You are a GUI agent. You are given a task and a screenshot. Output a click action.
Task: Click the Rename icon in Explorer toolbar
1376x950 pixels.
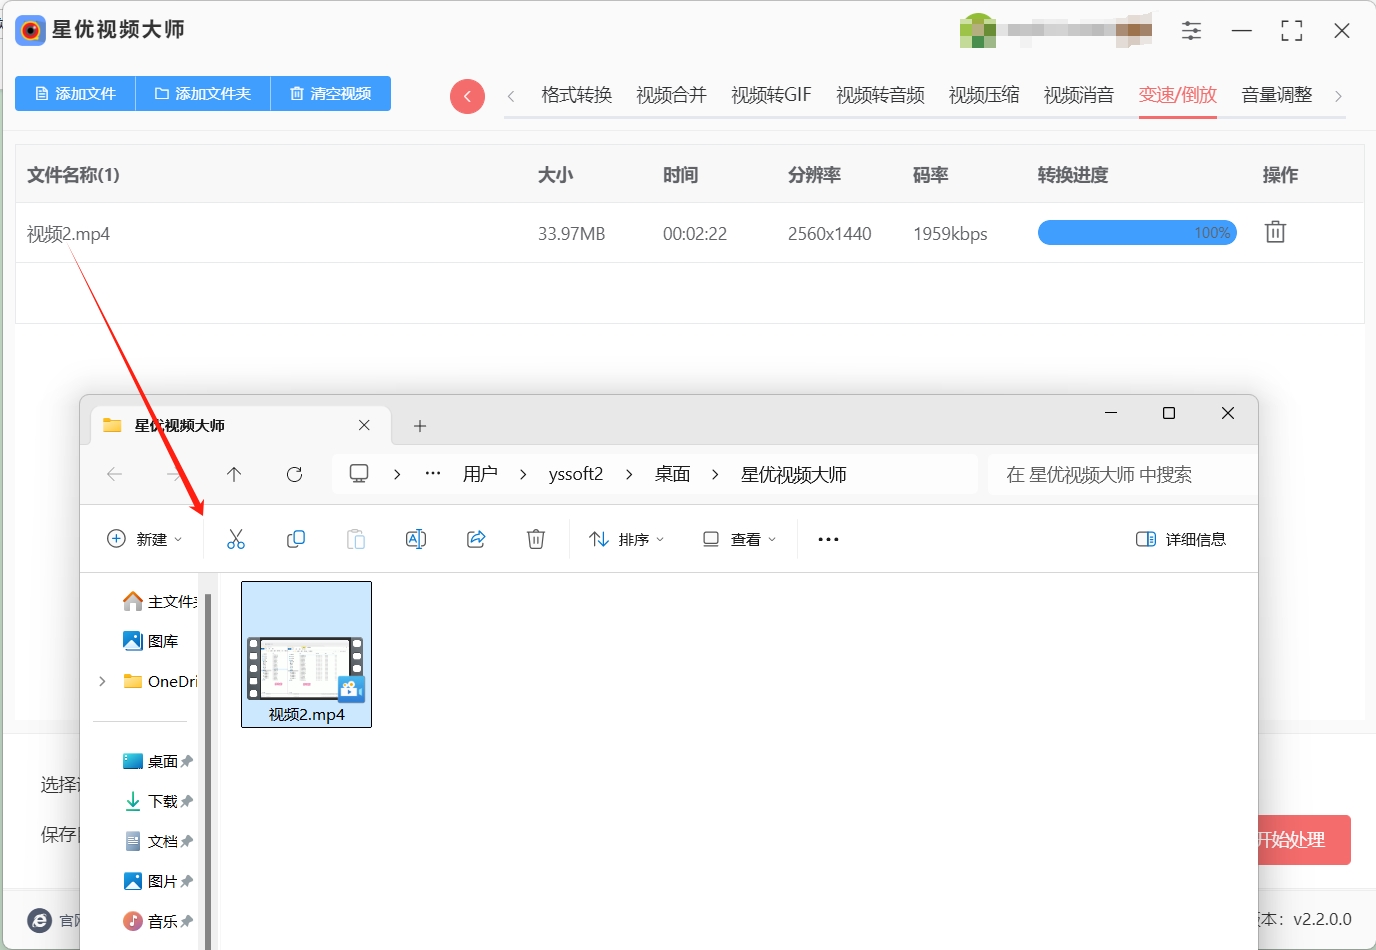click(416, 539)
